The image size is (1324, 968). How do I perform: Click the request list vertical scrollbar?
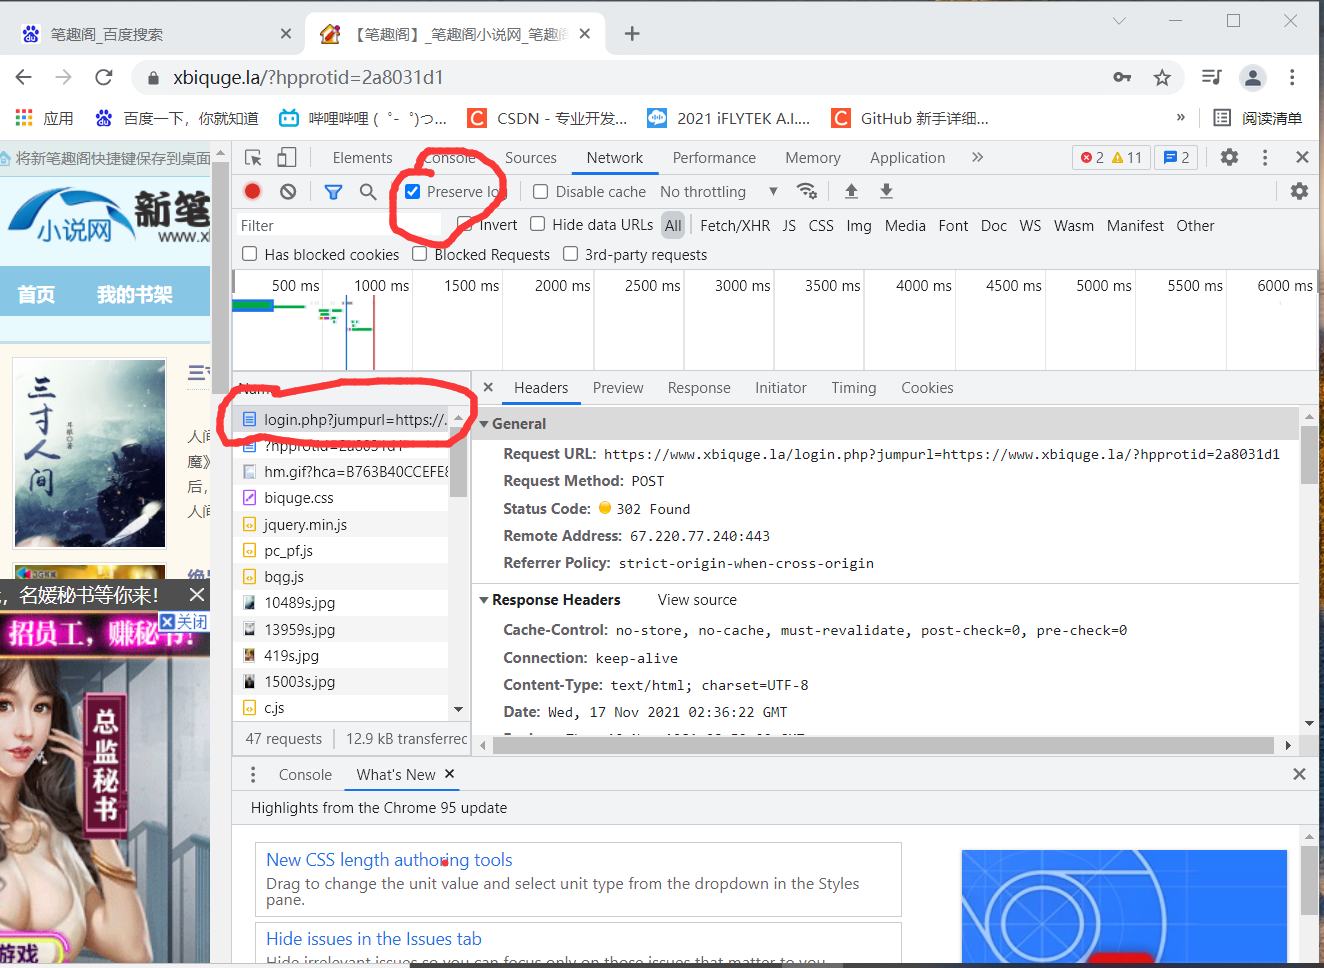click(x=459, y=461)
